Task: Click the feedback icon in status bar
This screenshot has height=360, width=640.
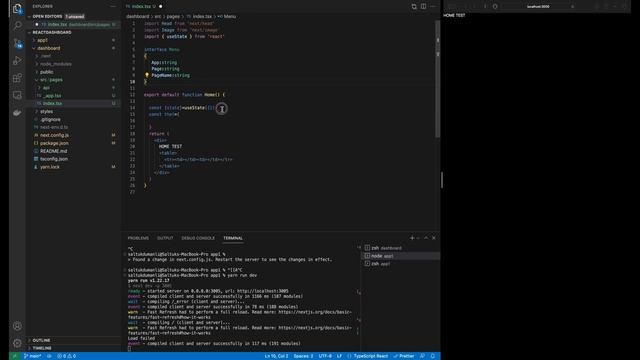Action: 422,356
